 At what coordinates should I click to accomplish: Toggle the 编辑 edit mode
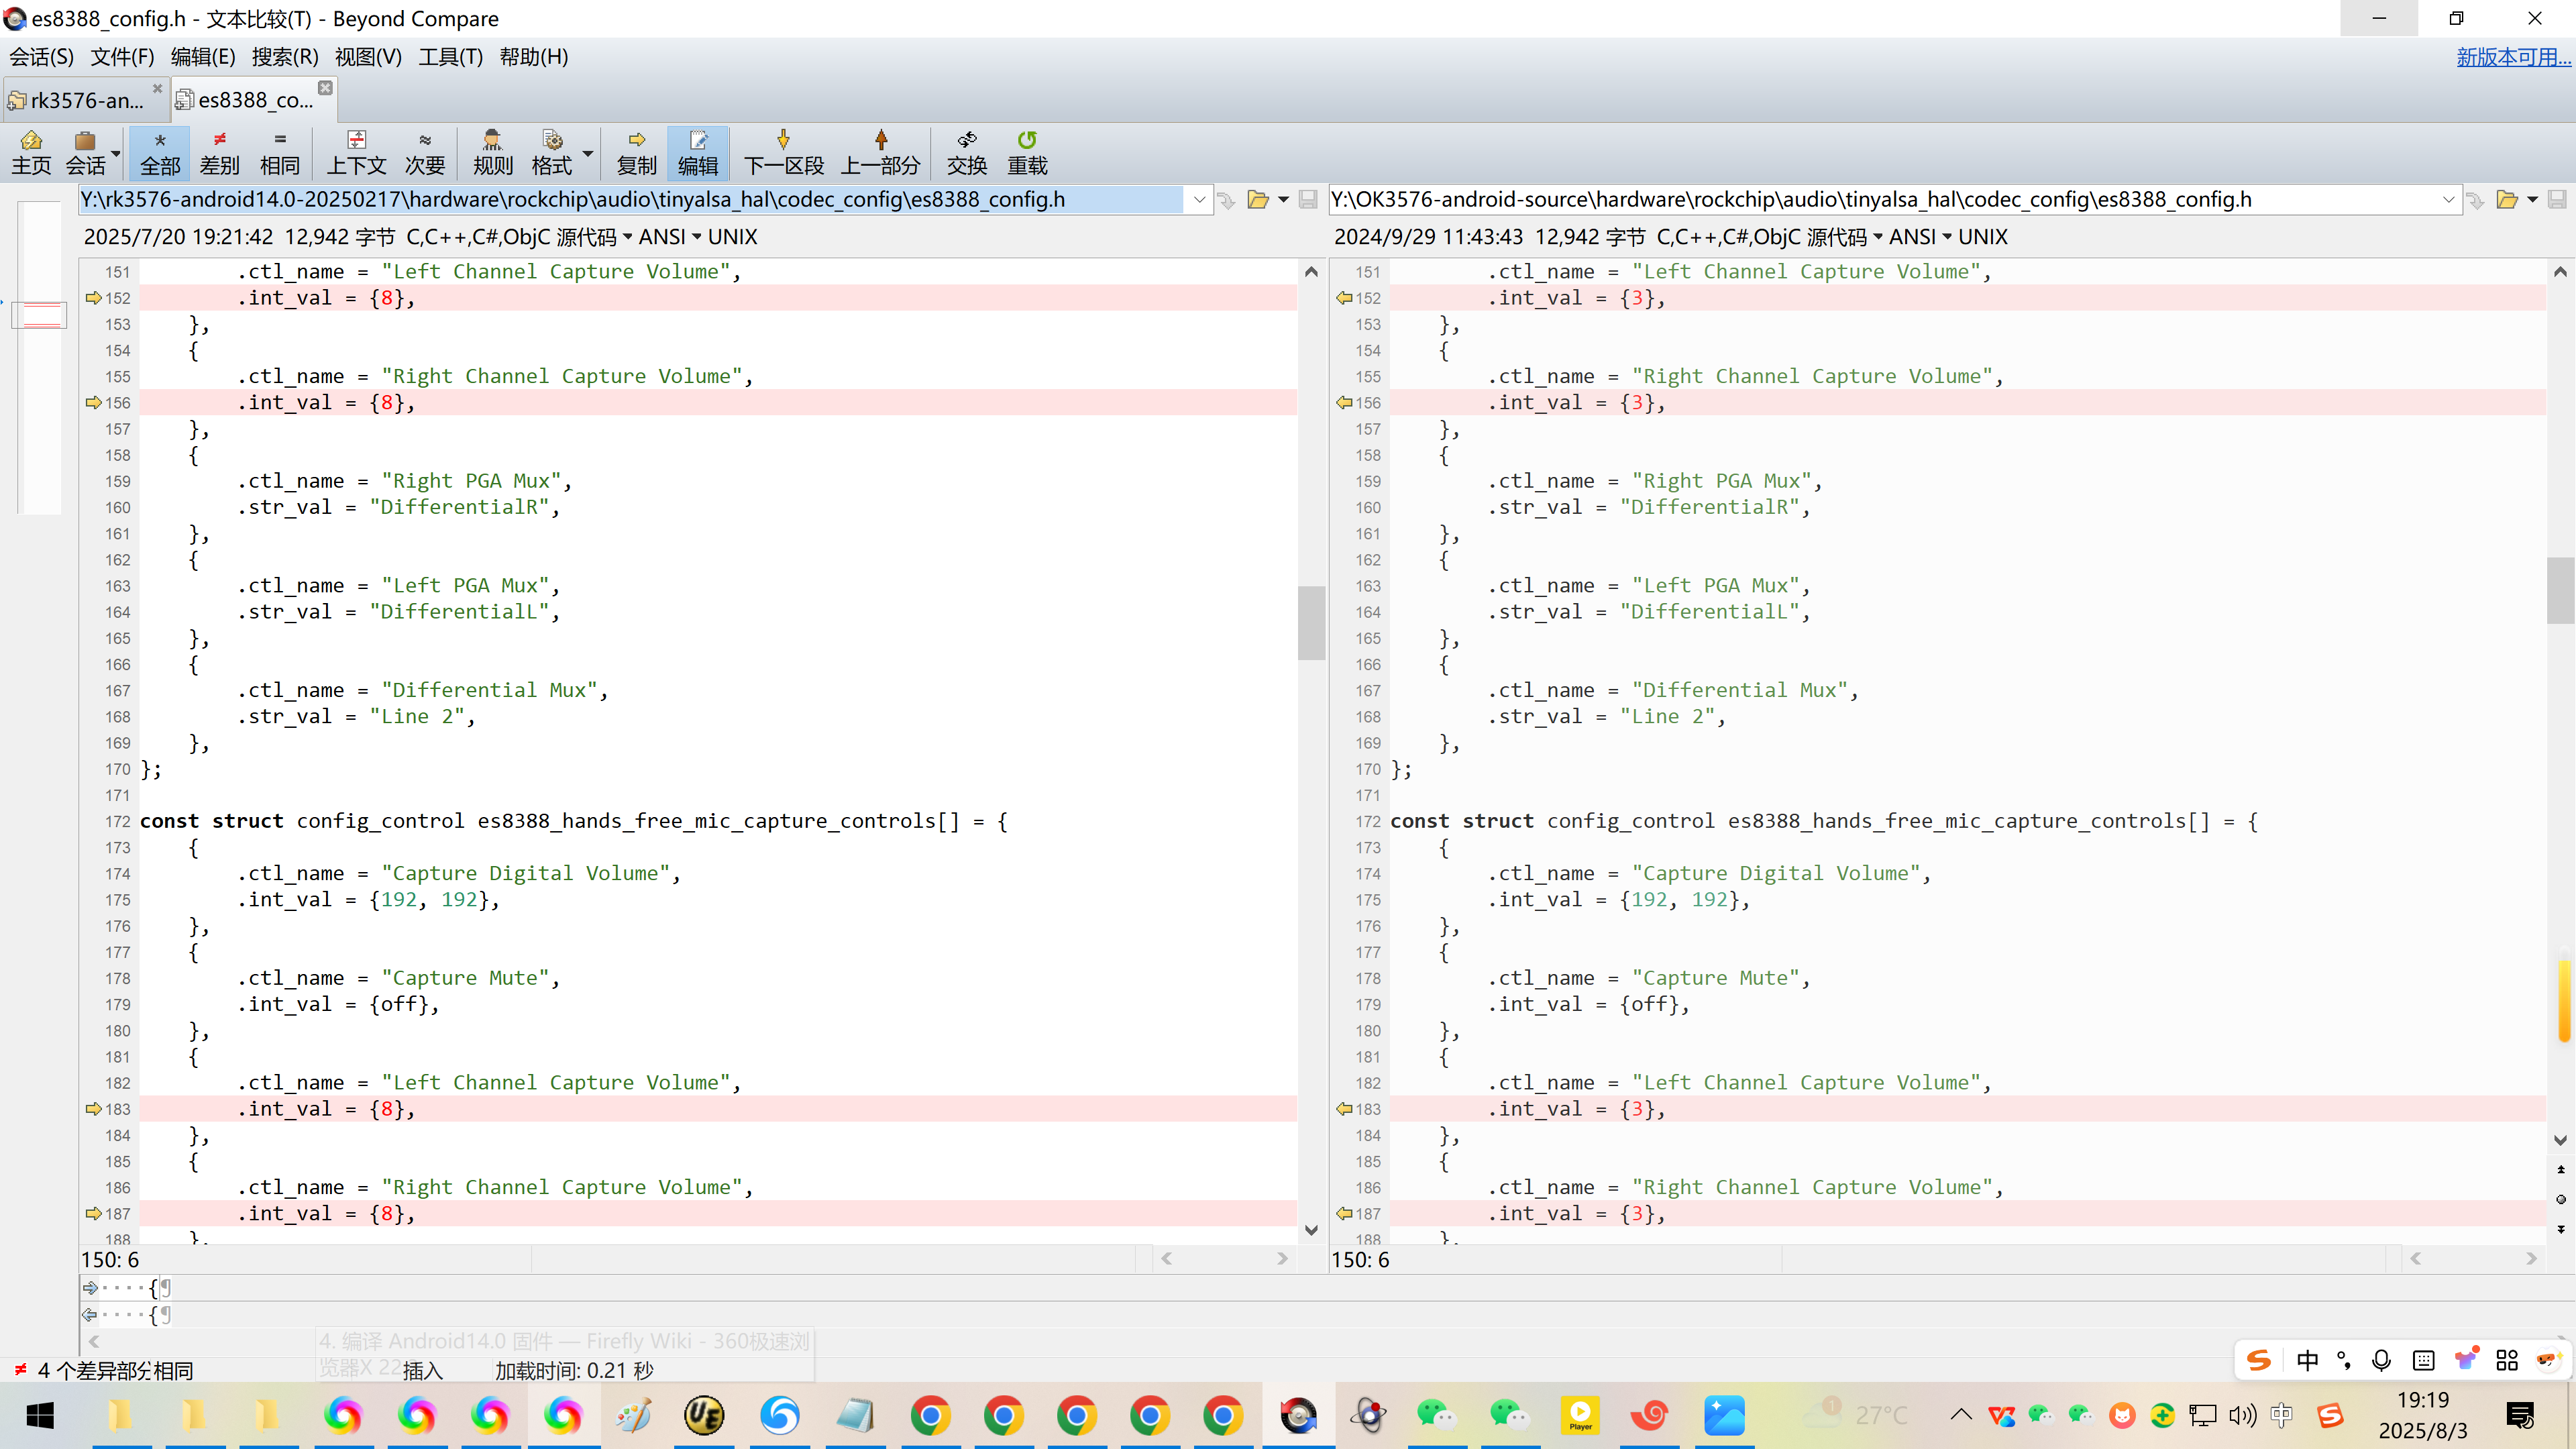pos(698,153)
